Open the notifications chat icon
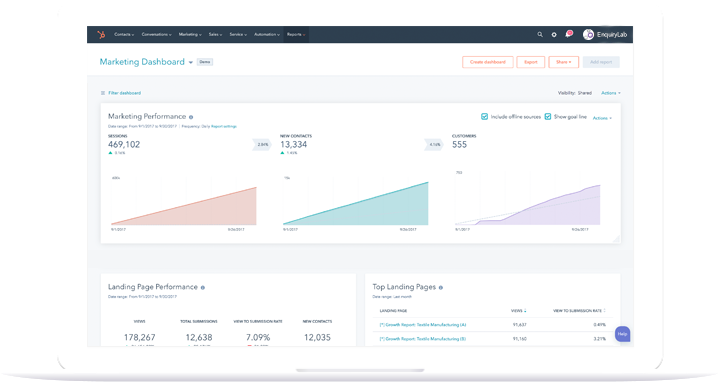Screen dimensions: 719x382 (569, 34)
